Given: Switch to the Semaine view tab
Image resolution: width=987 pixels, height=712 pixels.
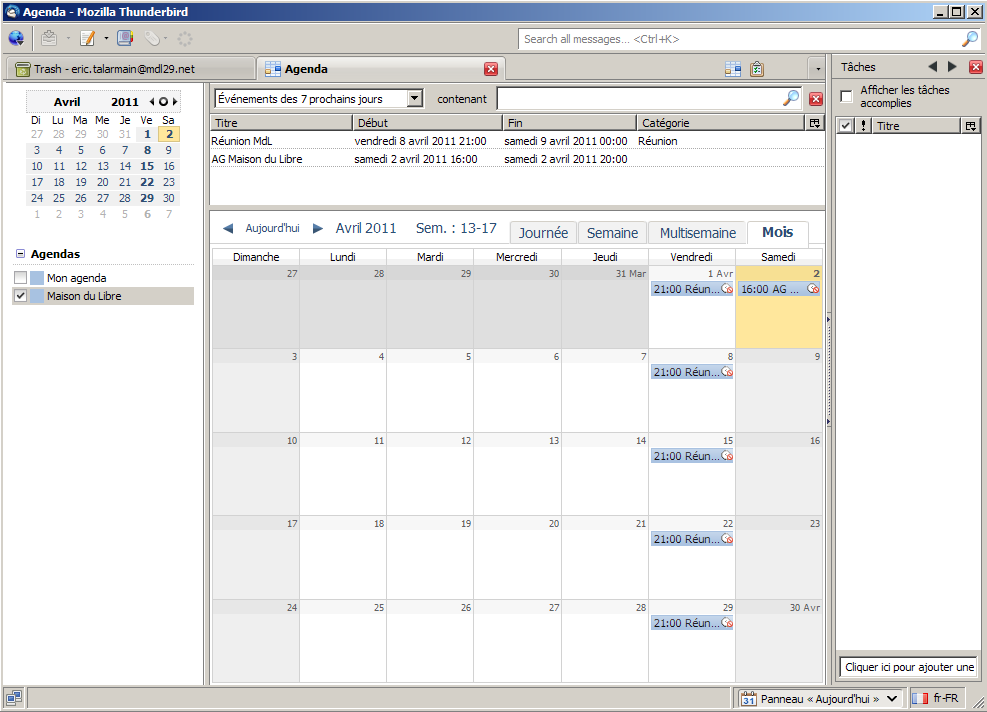Looking at the screenshot, I should tap(612, 233).
